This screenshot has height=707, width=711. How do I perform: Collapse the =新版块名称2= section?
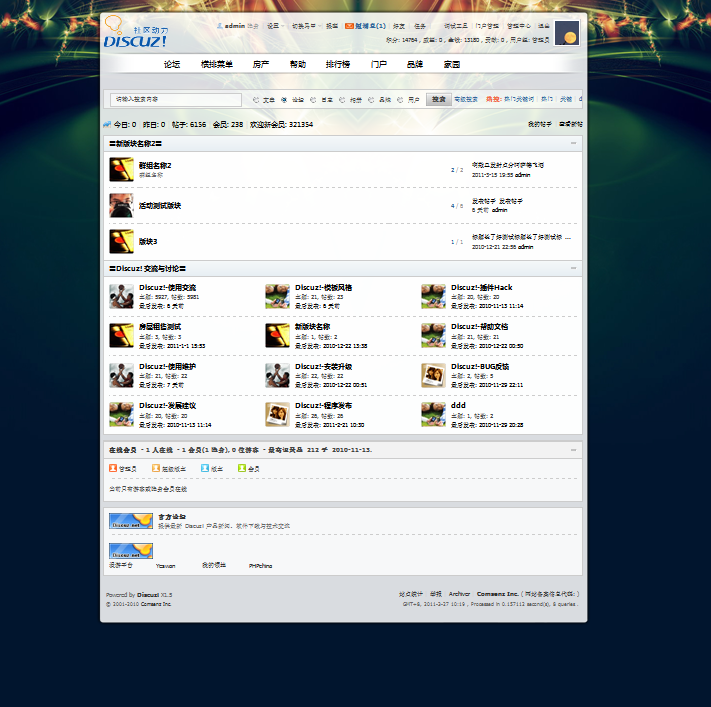(x=574, y=143)
